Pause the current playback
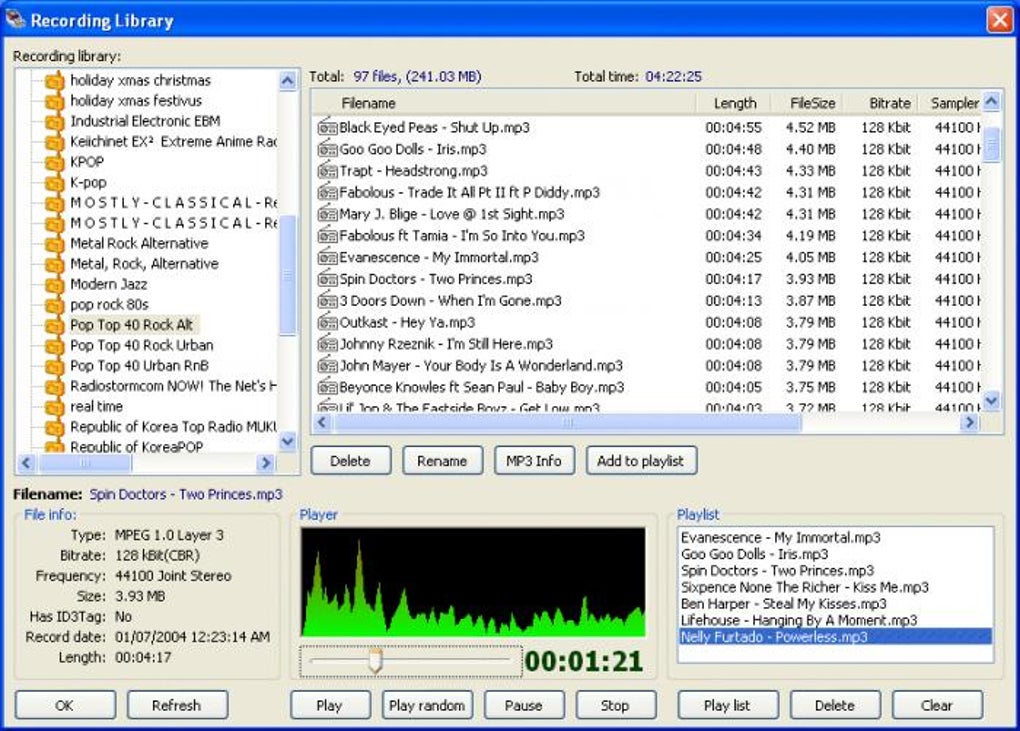Image resolution: width=1020 pixels, height=731 pixels. [523, 705]
